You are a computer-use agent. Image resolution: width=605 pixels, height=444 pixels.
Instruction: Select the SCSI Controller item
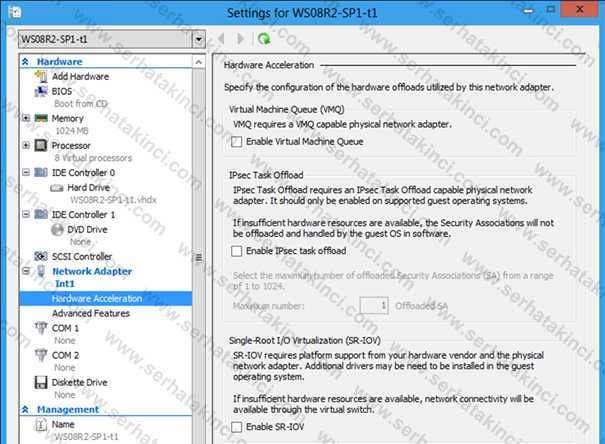tap(82, 256)
